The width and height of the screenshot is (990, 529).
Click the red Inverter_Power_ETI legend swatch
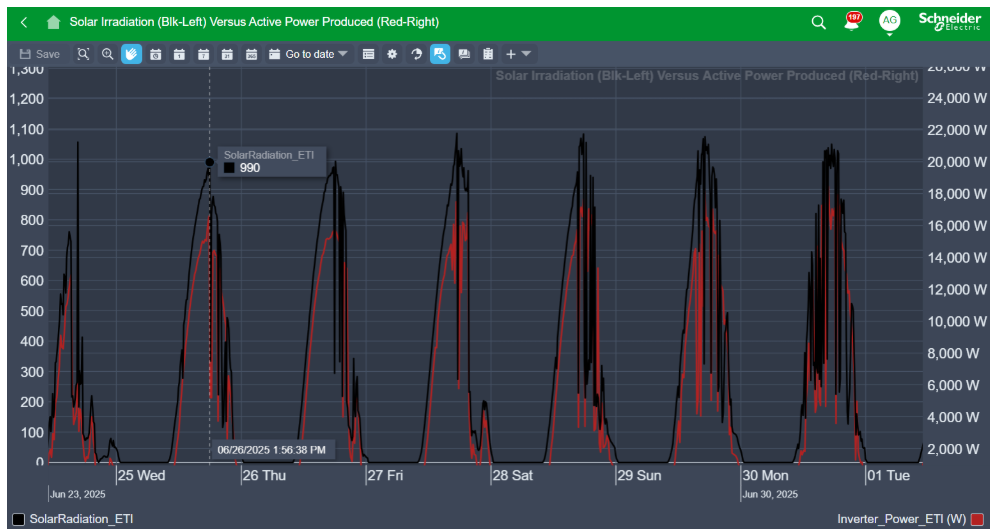(977, 519)
